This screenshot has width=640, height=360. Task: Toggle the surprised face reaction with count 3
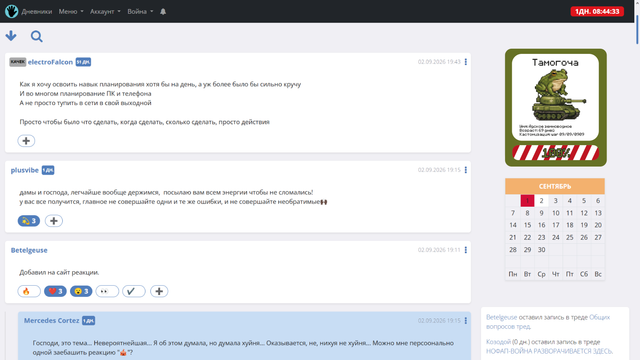pos(81,291)
